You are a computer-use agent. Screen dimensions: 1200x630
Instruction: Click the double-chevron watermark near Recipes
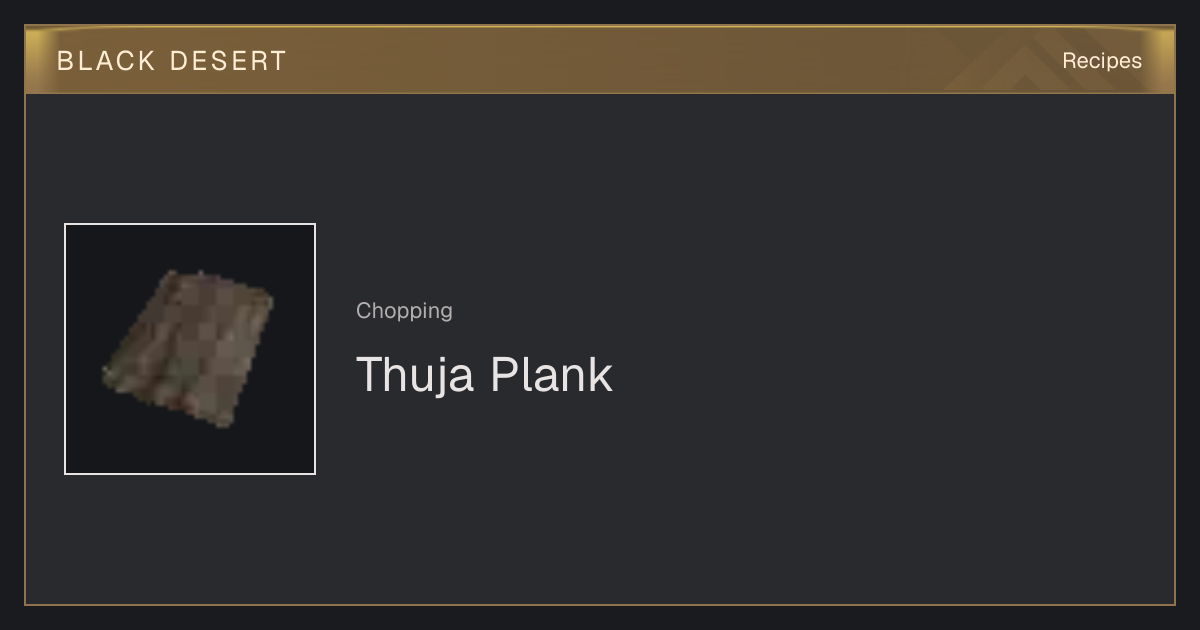[x=1010, y=62]
